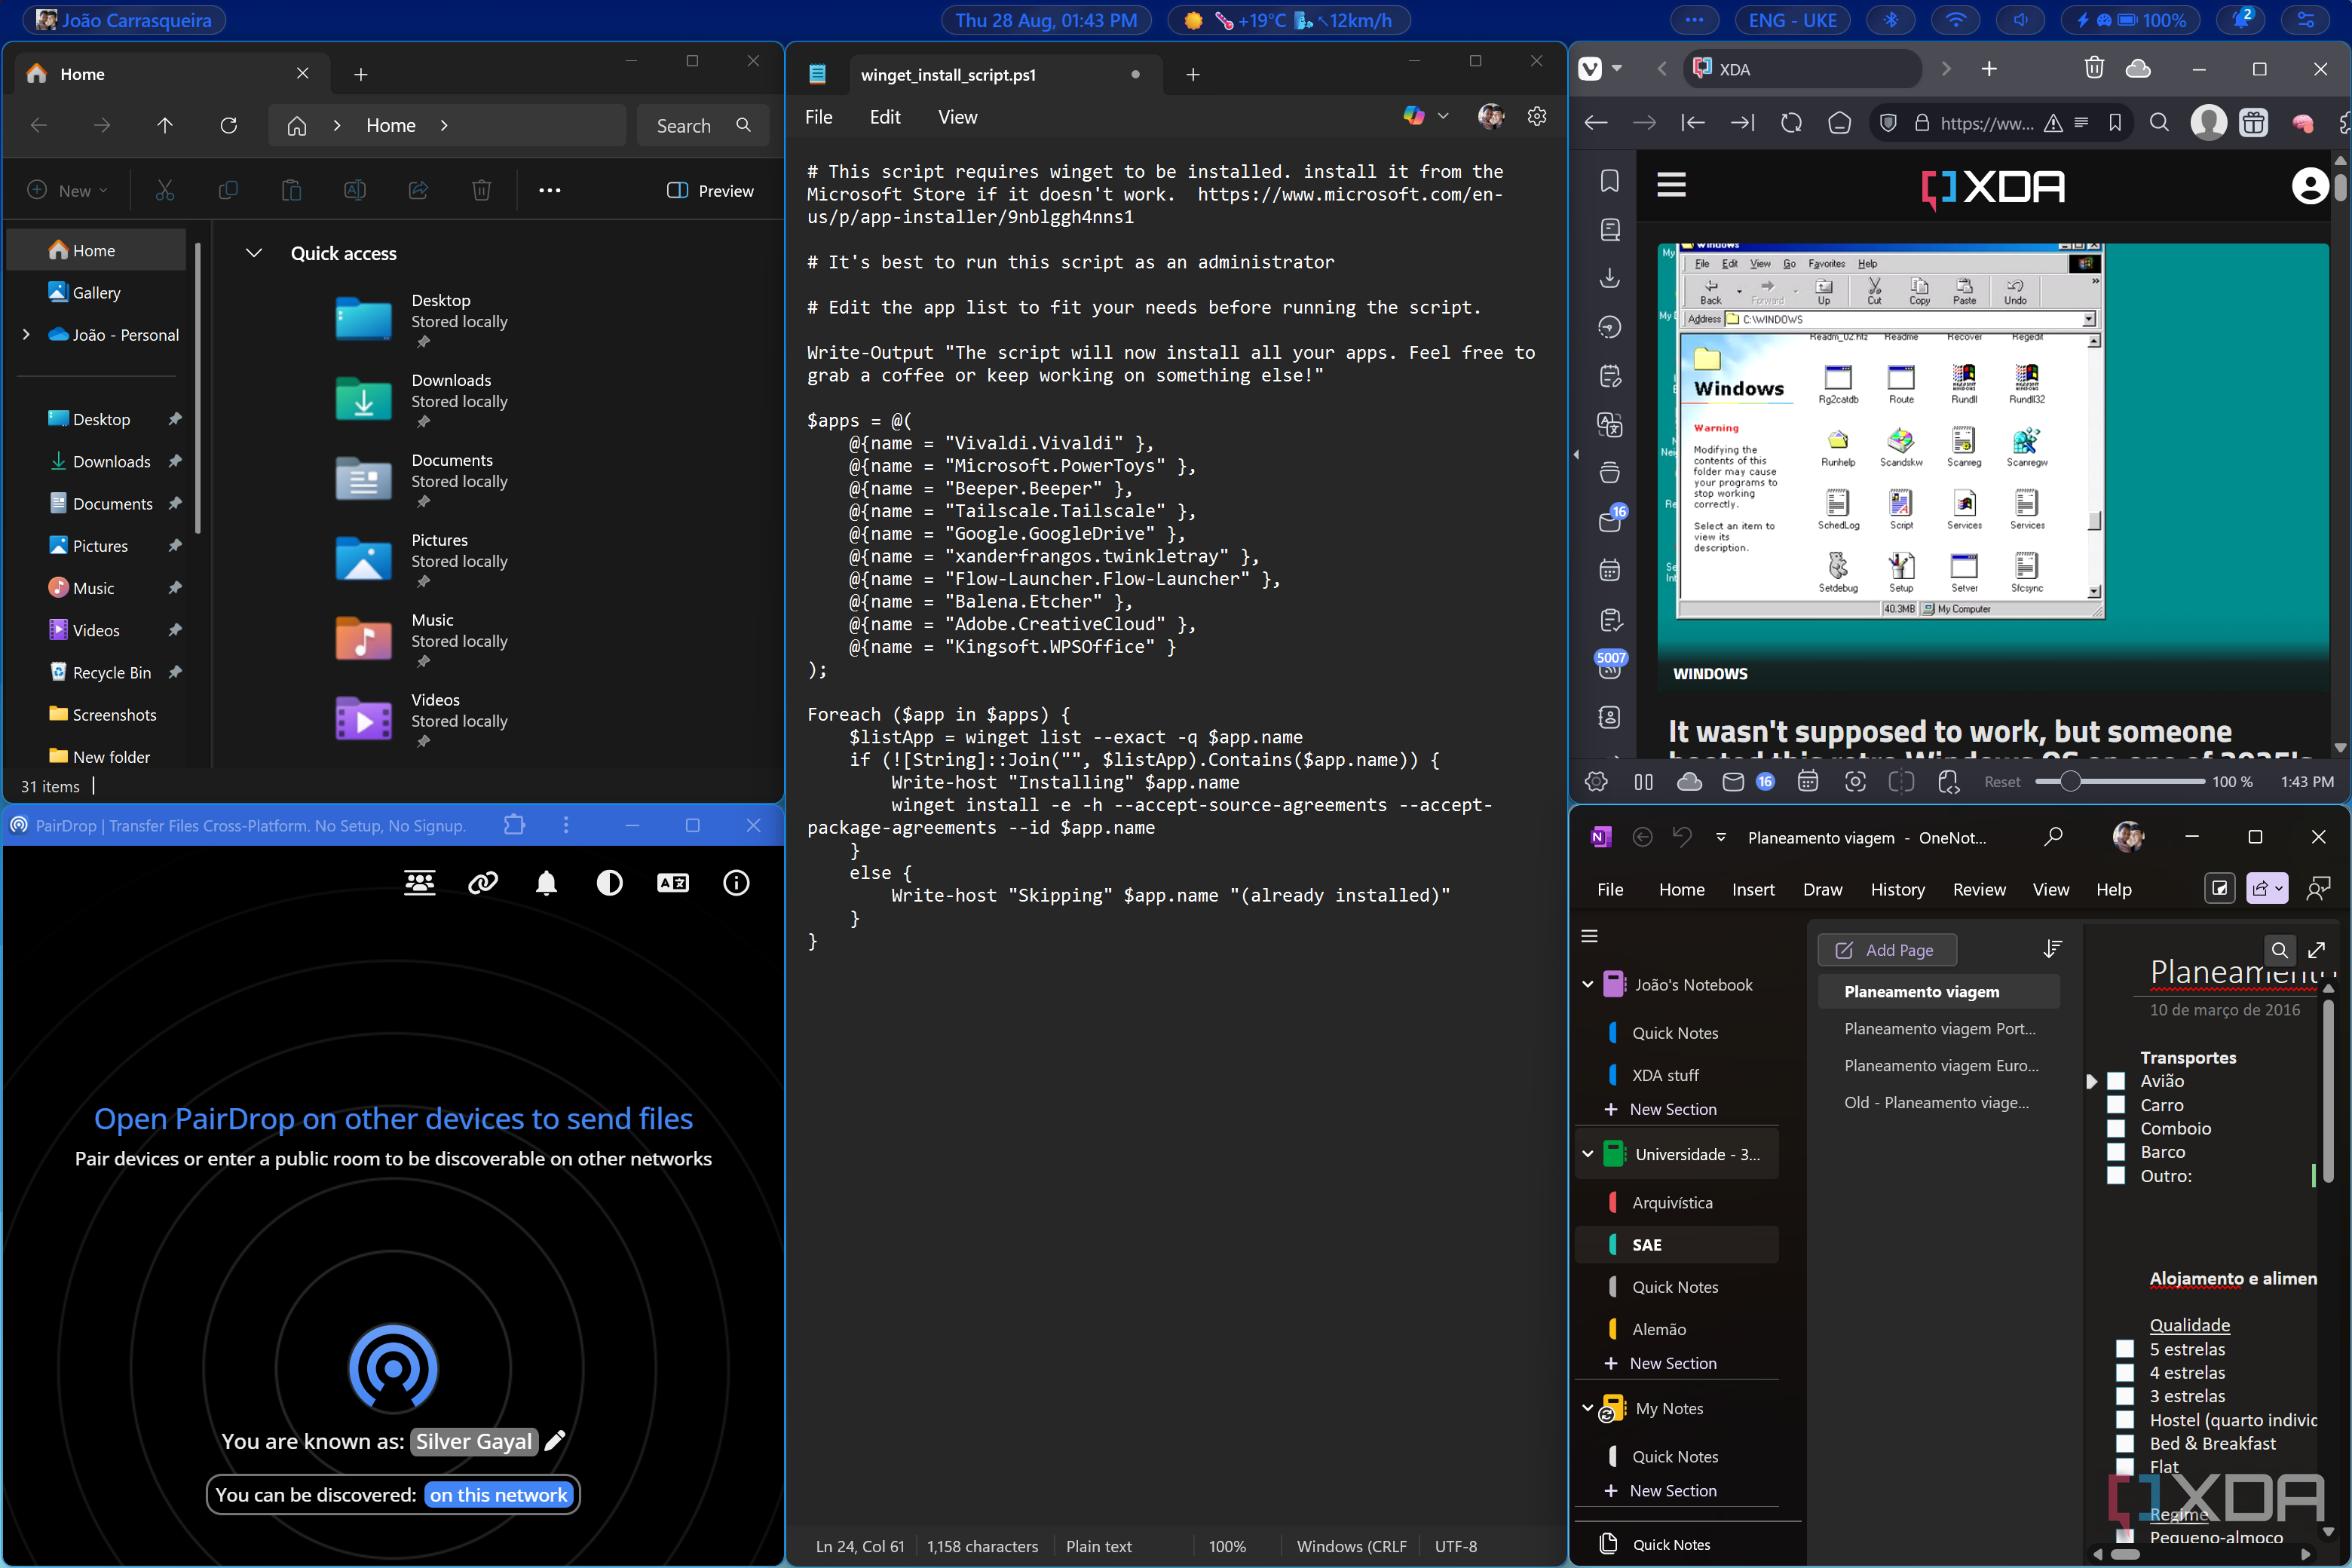The image size is (2352, 1568).
Task: Click "on this network" discovery button
Action: [499, 1495]
